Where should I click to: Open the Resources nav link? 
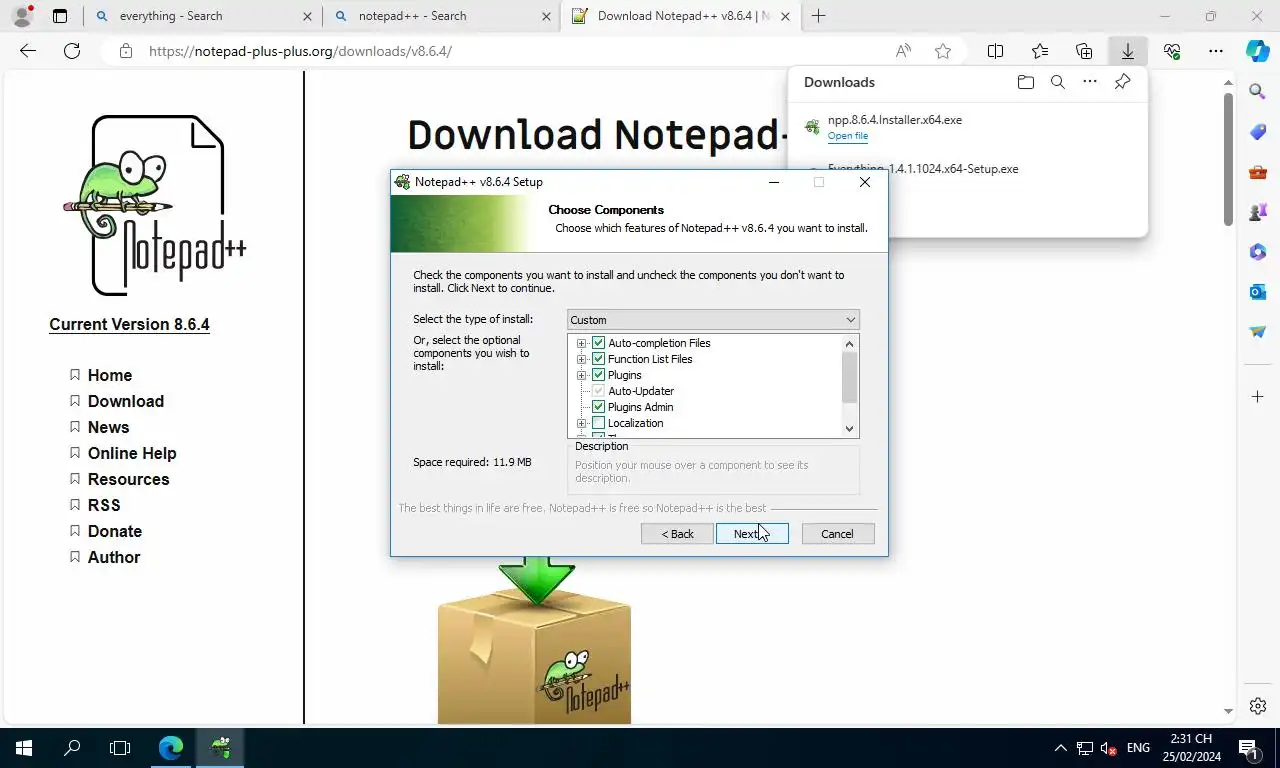tap(129, 479)
